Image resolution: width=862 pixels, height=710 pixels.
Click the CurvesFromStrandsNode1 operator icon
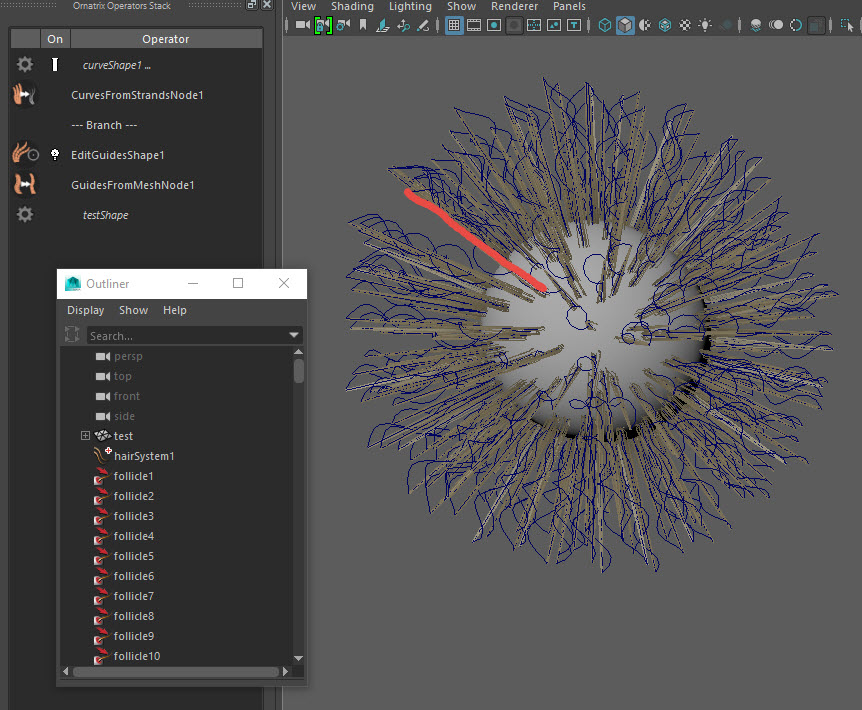click(x=24, y=95)
